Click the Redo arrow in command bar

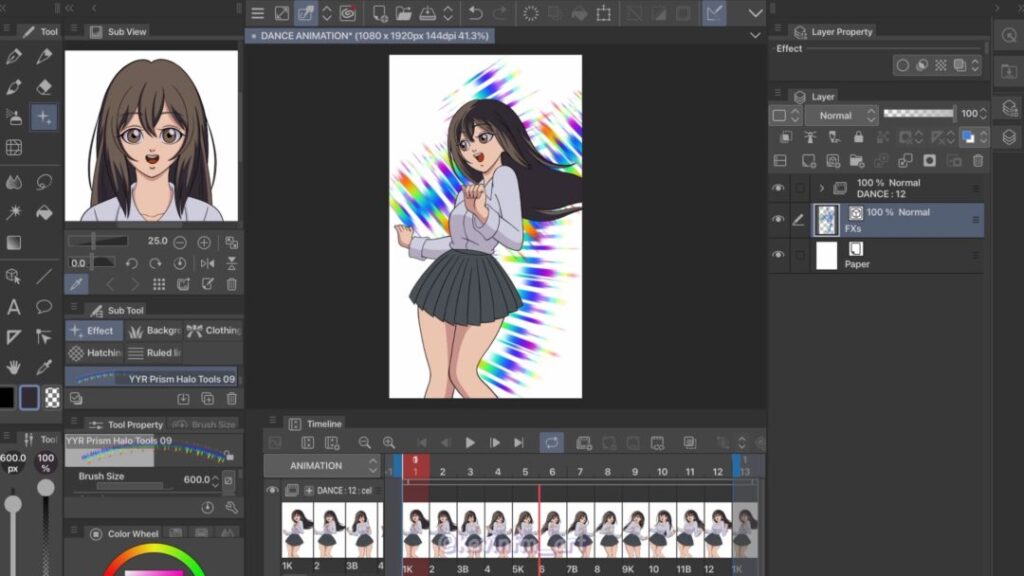[x=500, y=13]
